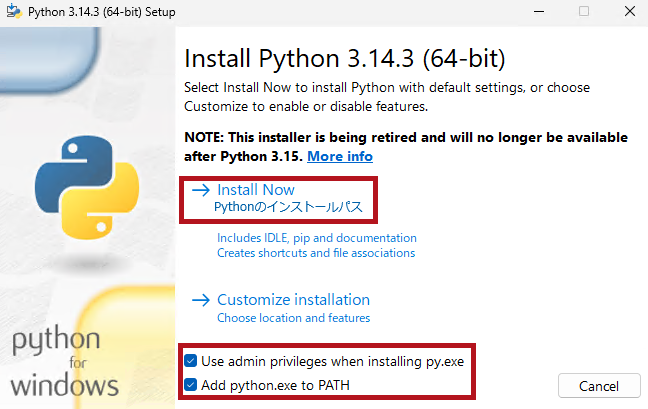Click the arrow icon beside Customize installation

pos(200,300)
